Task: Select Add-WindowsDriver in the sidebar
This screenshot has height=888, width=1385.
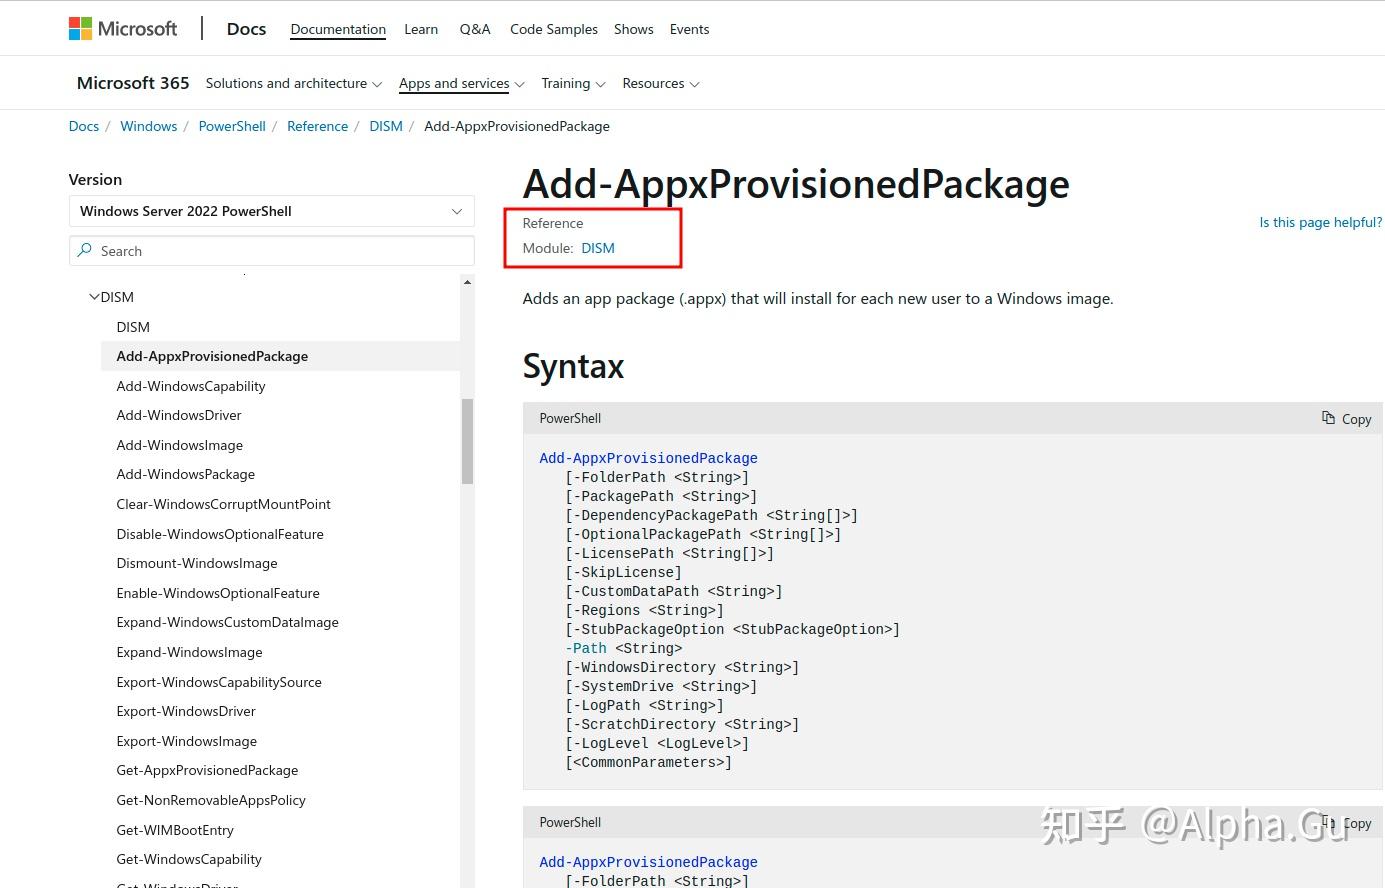Action: click(x=179, y=415)
